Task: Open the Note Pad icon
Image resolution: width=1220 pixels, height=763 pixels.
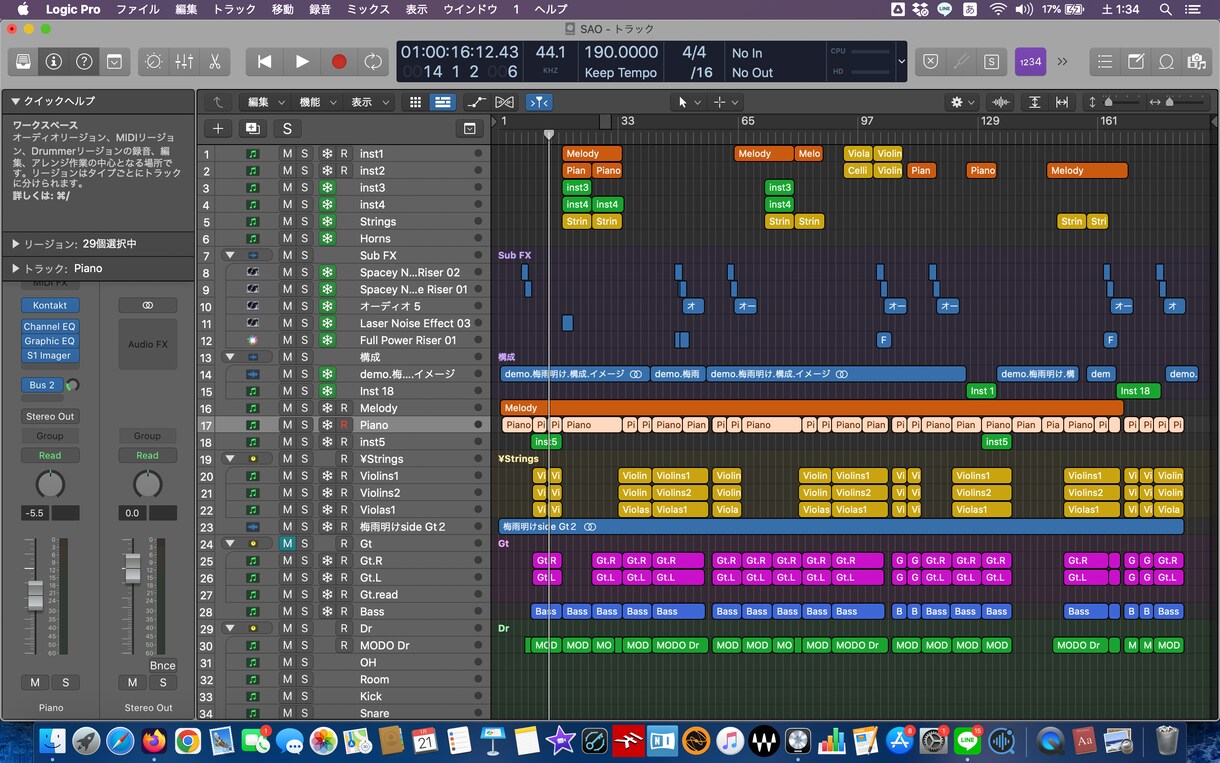Action: 1136,62
